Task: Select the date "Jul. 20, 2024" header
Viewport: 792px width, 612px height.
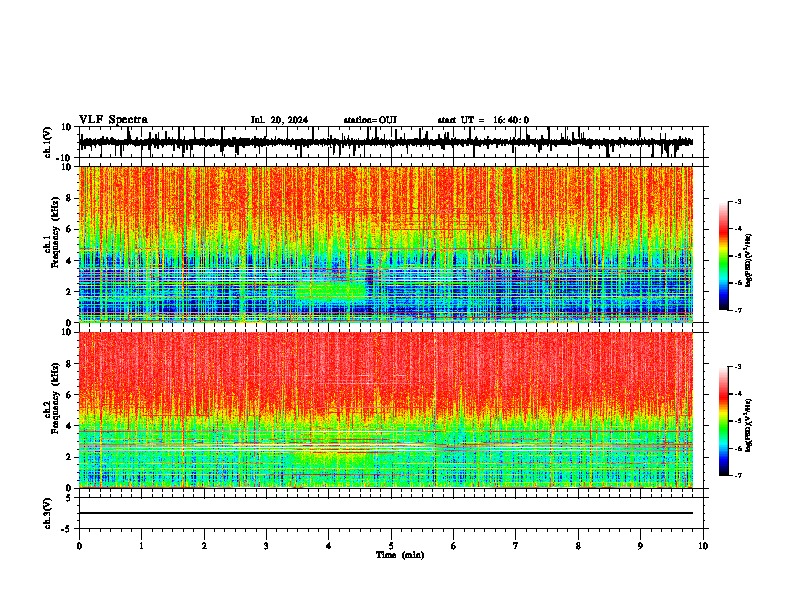Action: click(x=279, y=120)
